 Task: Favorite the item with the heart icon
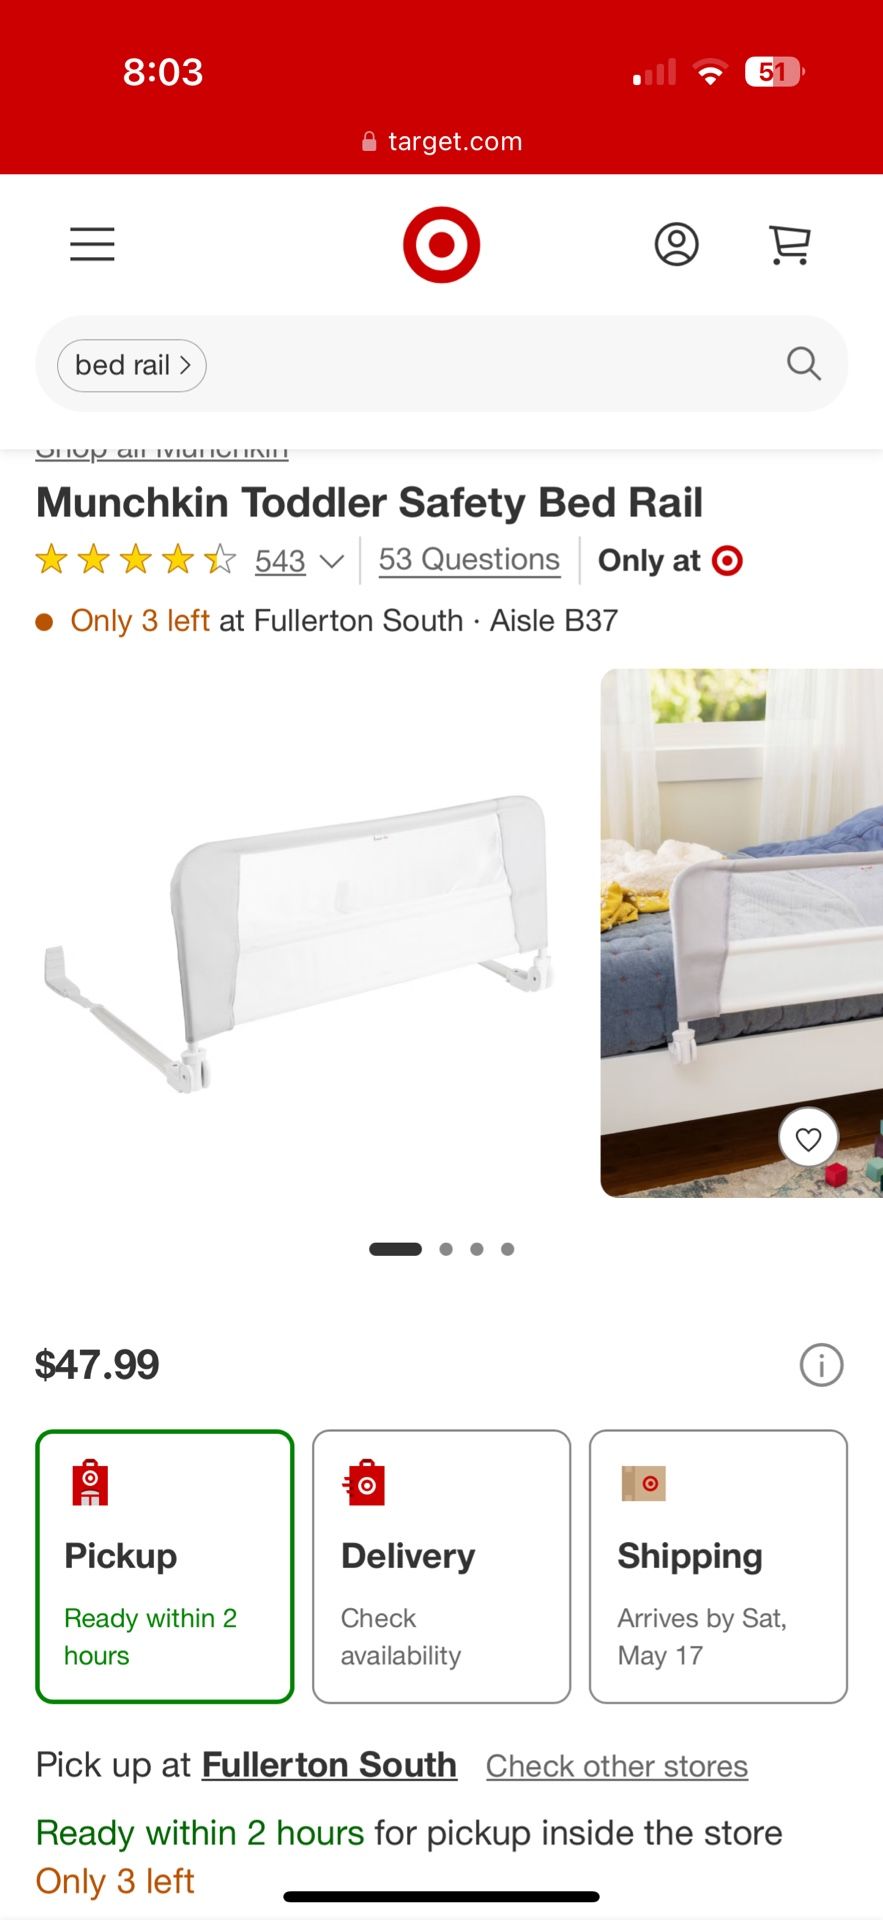coord(808,1138)
